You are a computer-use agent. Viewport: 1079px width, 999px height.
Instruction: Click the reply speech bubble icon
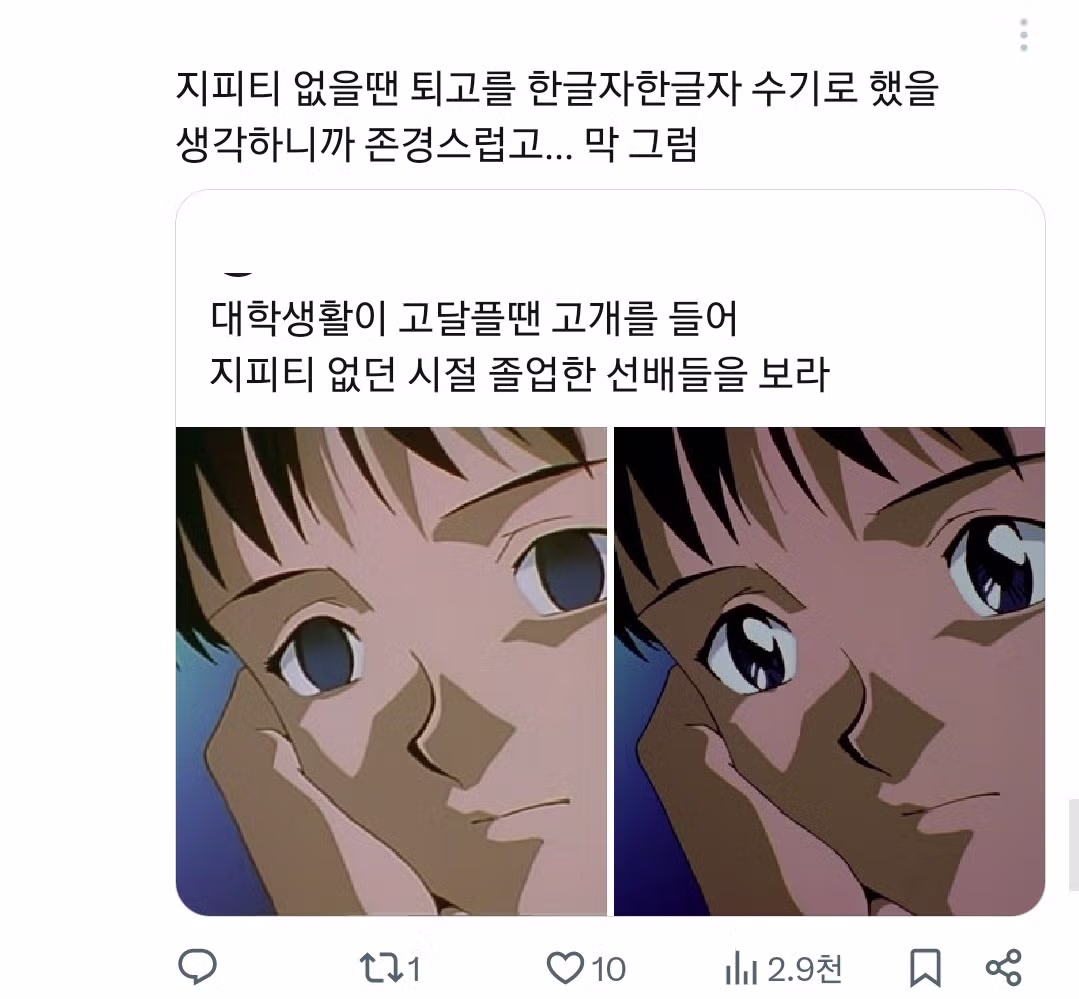[x=197, y=967]
